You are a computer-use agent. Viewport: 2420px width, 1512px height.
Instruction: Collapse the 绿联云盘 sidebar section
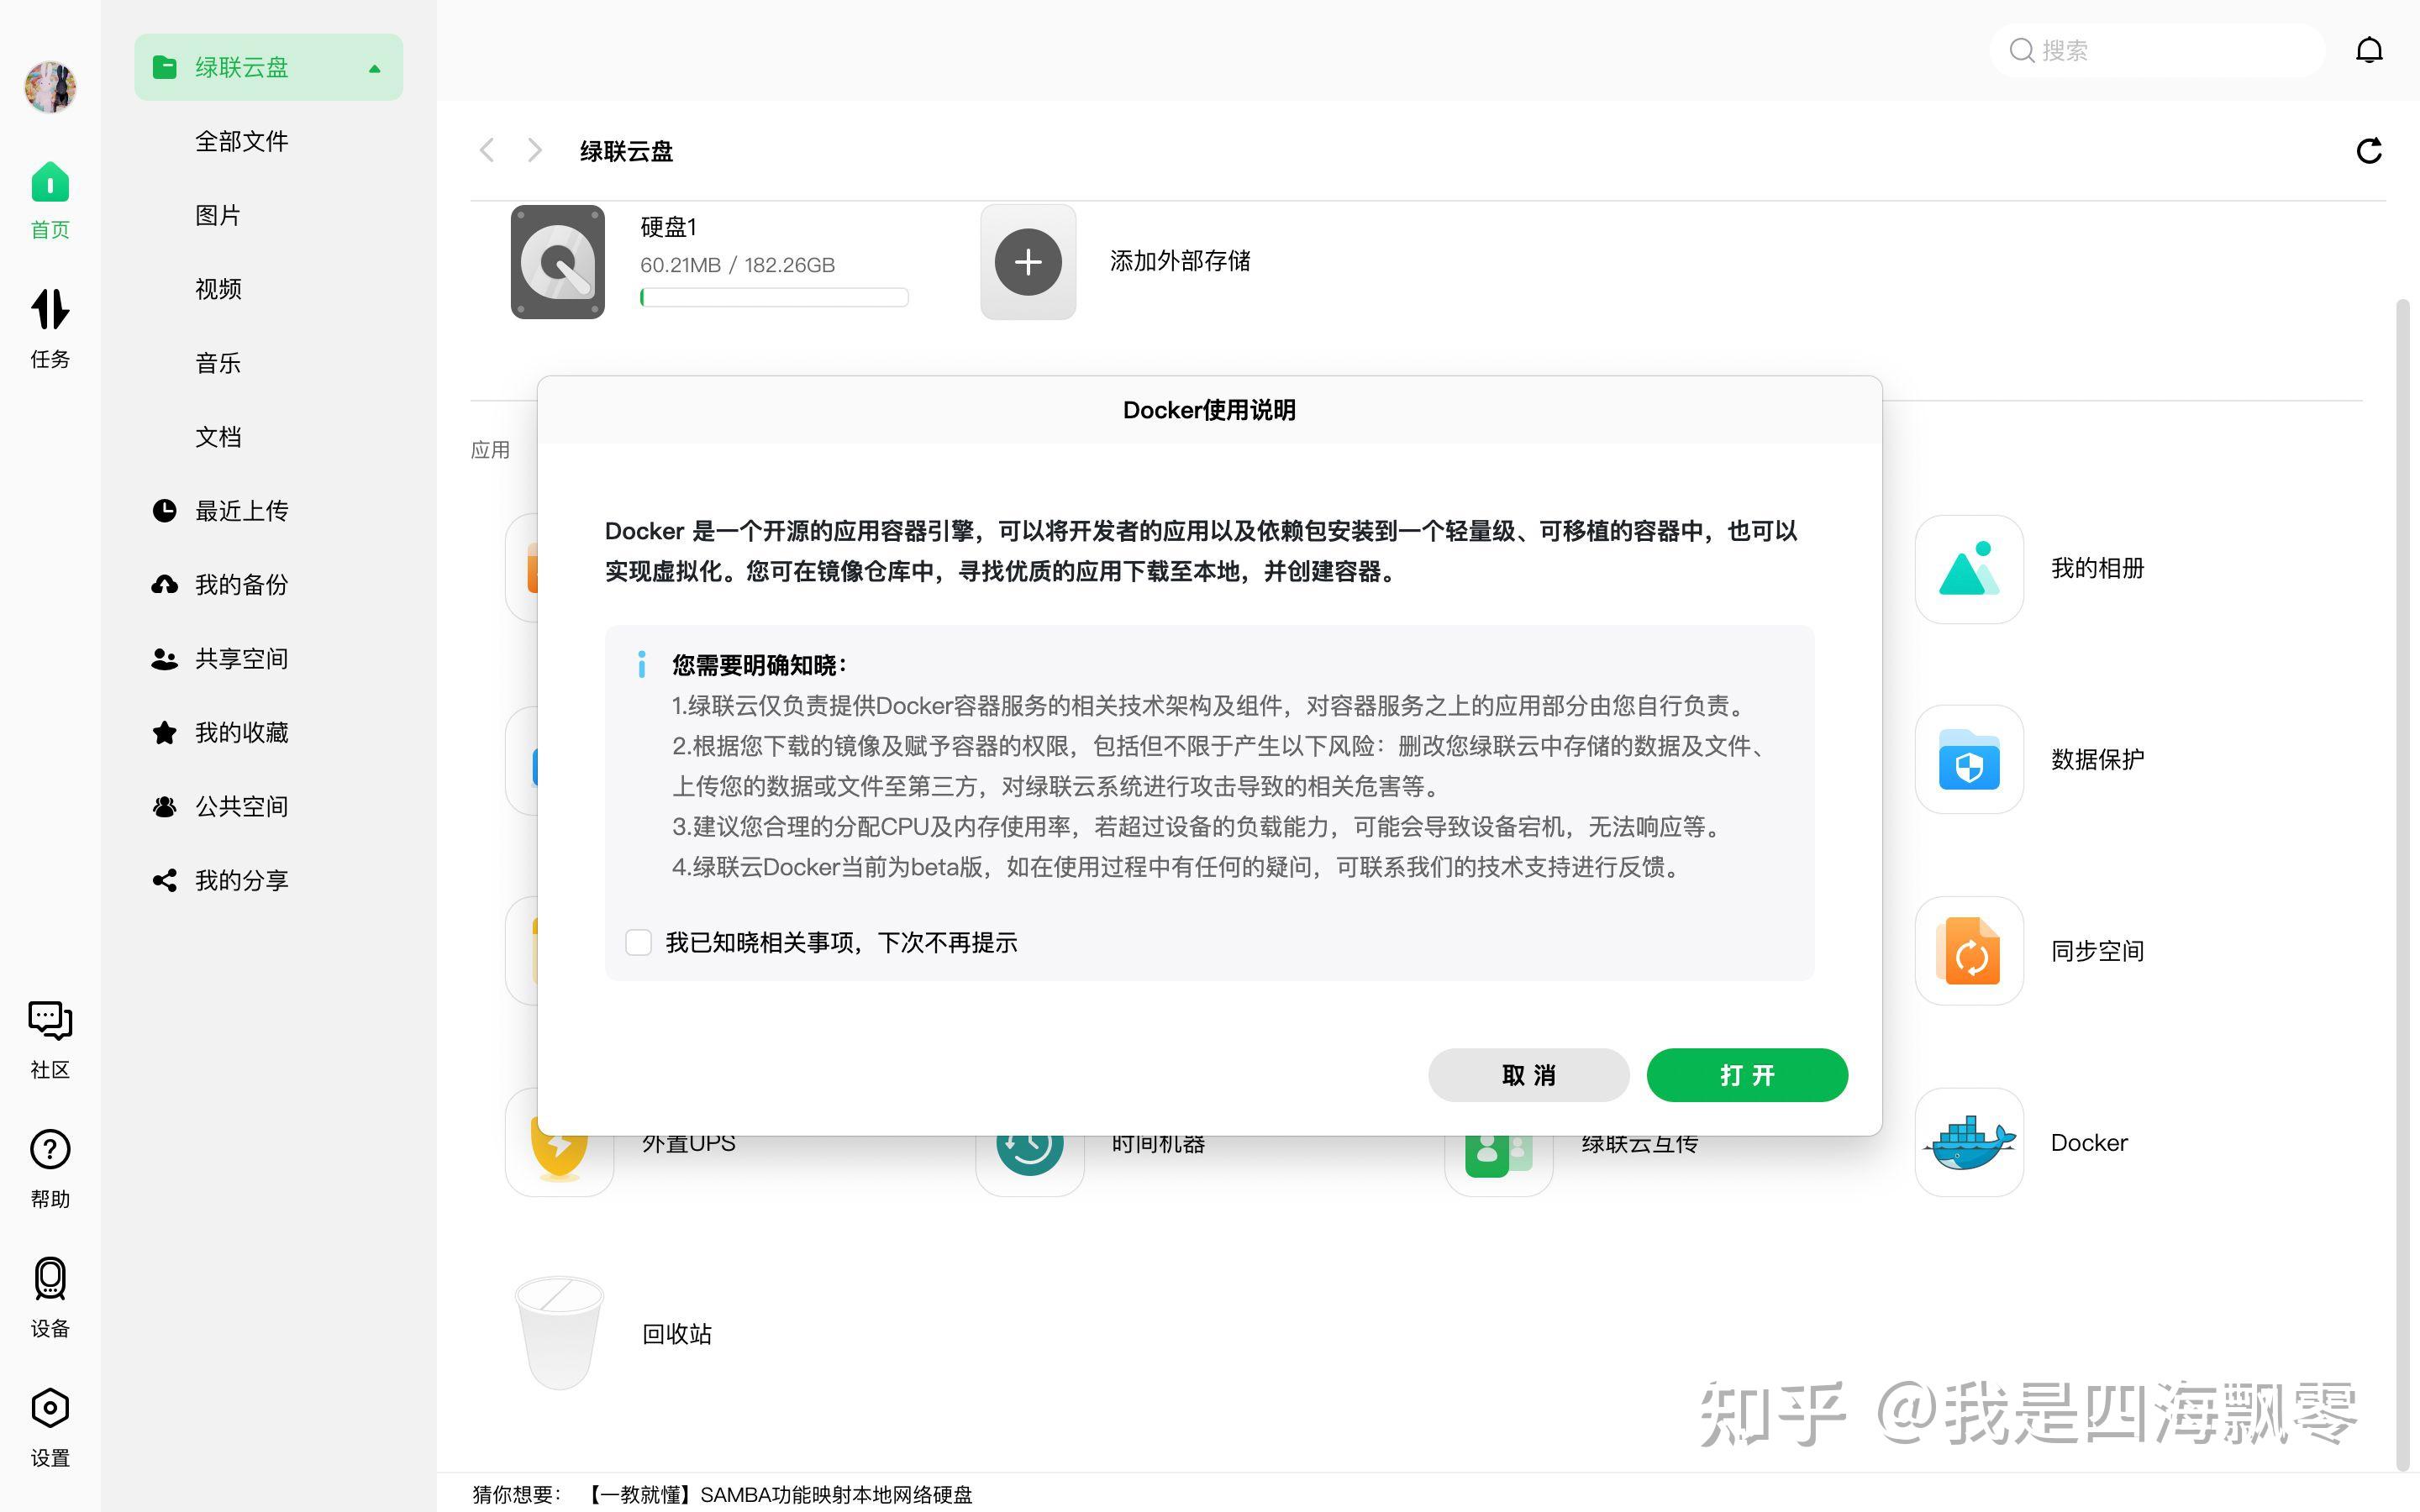[x=374, y=68]
